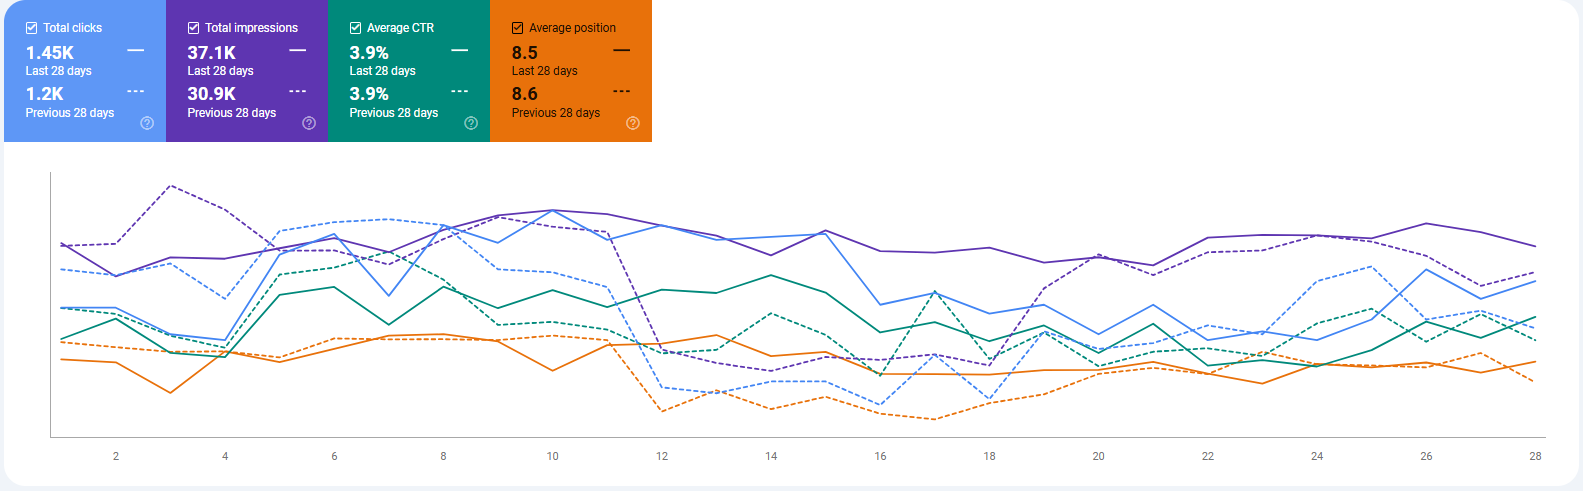Uncheck the Total clicks checkbox
This screenshot has width=1583, height=491.
(x=31, y=28)
